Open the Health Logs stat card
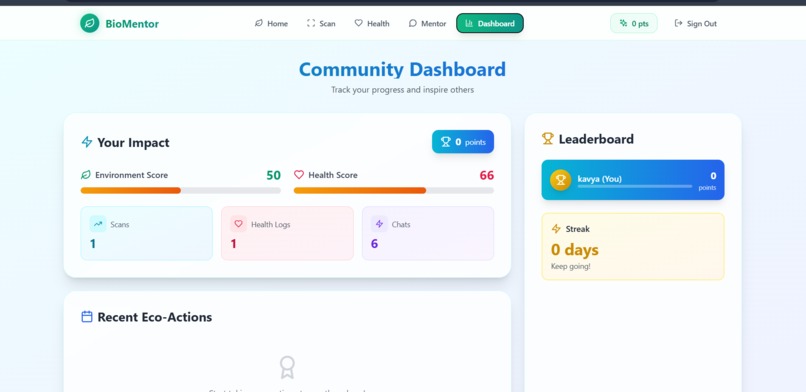 [x=287, y=233]
